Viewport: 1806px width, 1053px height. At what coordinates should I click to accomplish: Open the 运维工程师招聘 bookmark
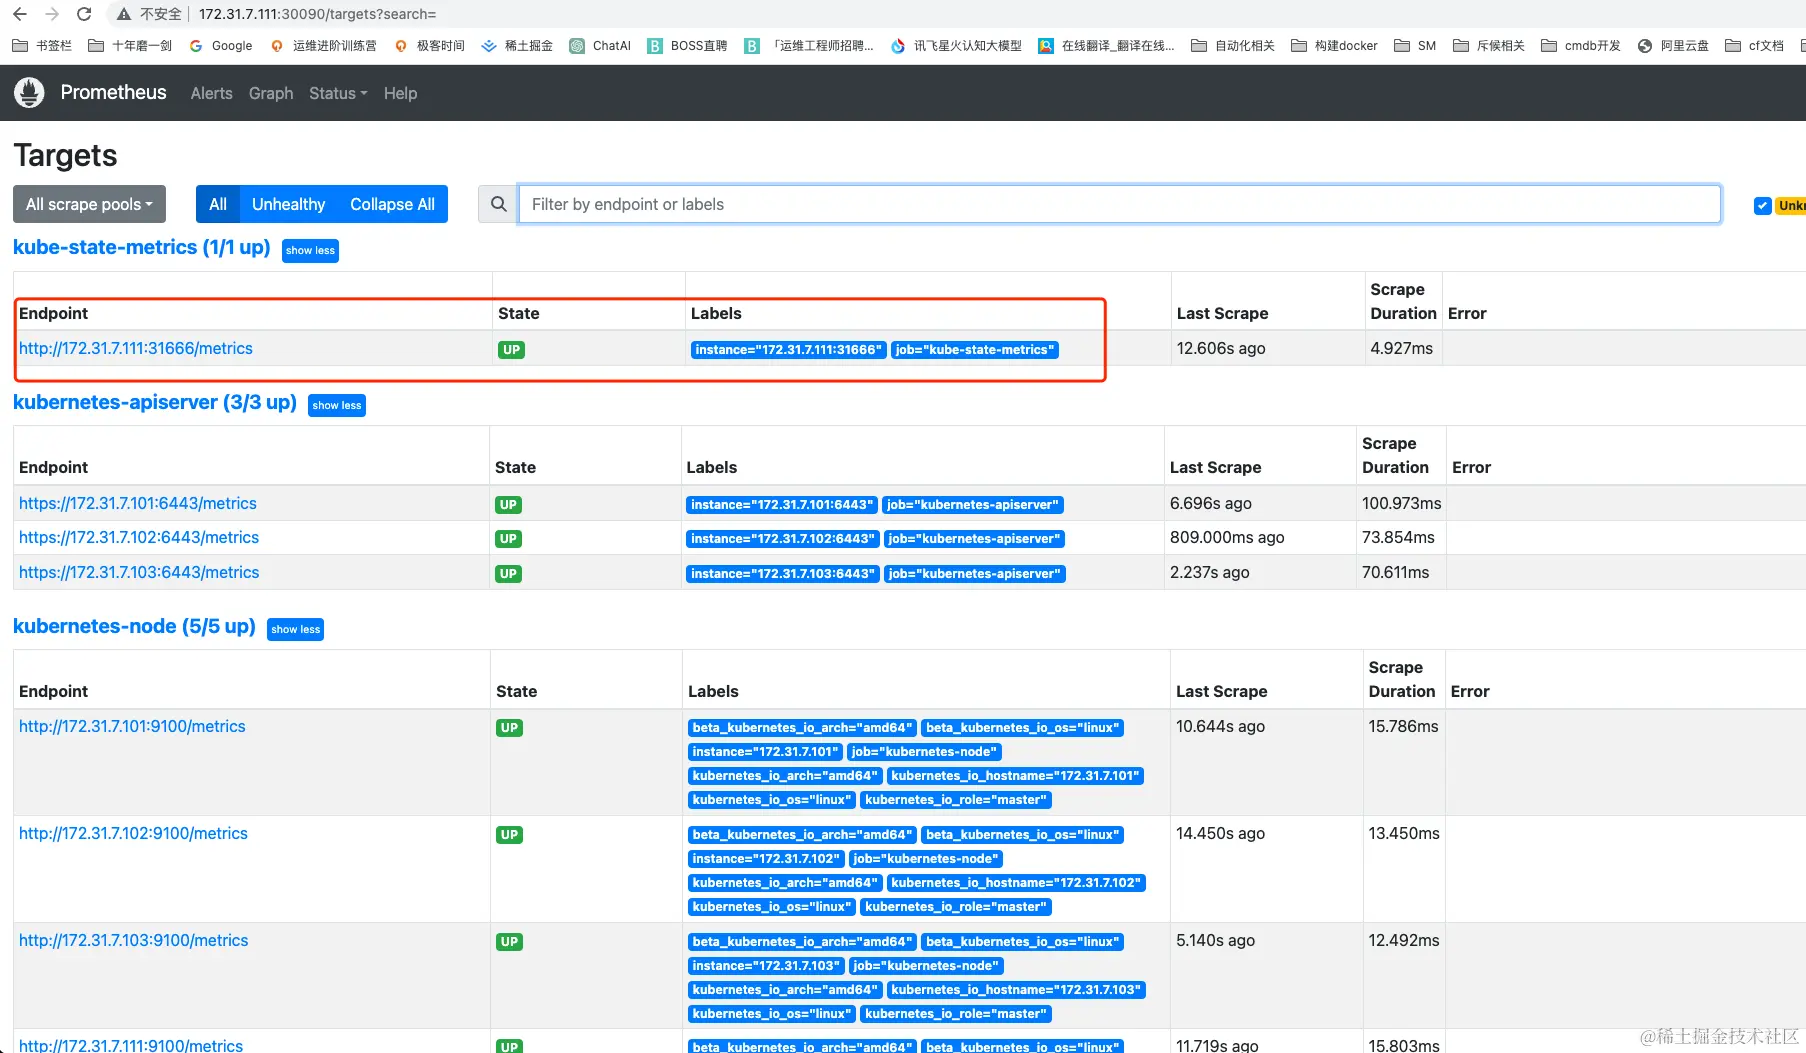[809, 46]
